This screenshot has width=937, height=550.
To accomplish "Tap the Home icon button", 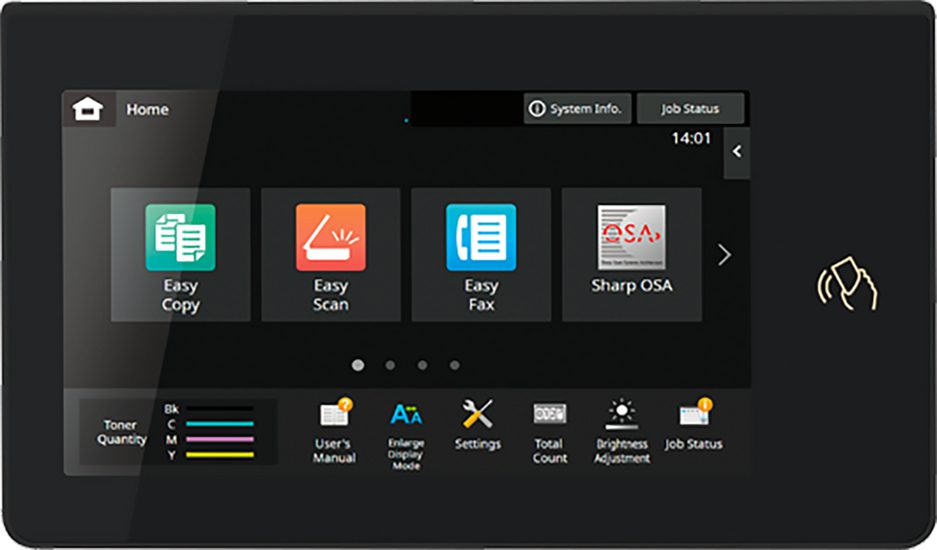I will coord(88,109).
